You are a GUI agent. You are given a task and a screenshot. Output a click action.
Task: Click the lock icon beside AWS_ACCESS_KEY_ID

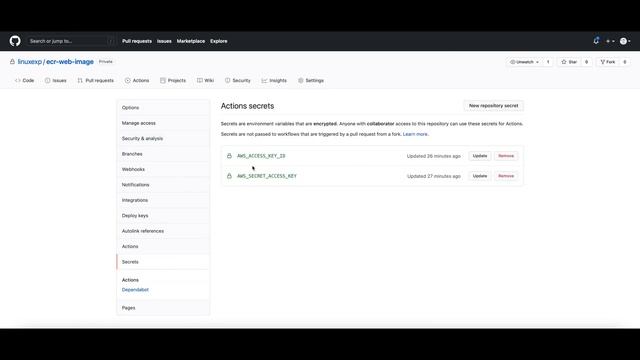229,156
